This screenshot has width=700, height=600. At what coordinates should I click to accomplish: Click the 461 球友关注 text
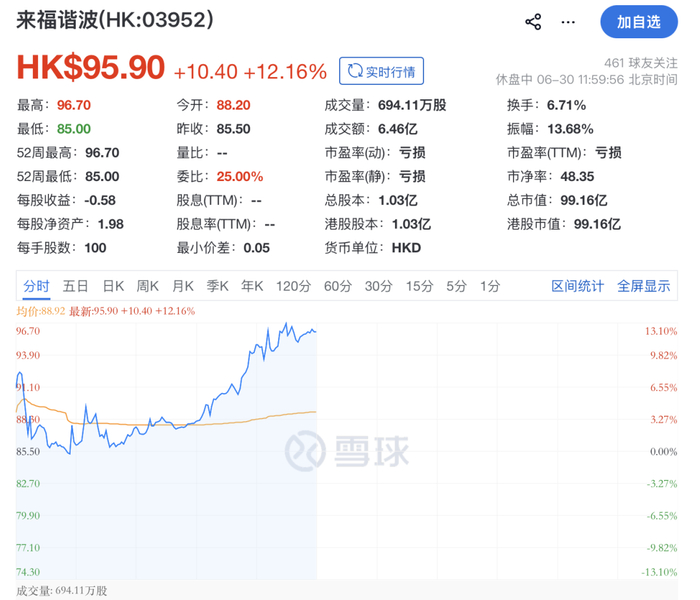[x=641, y=63]
